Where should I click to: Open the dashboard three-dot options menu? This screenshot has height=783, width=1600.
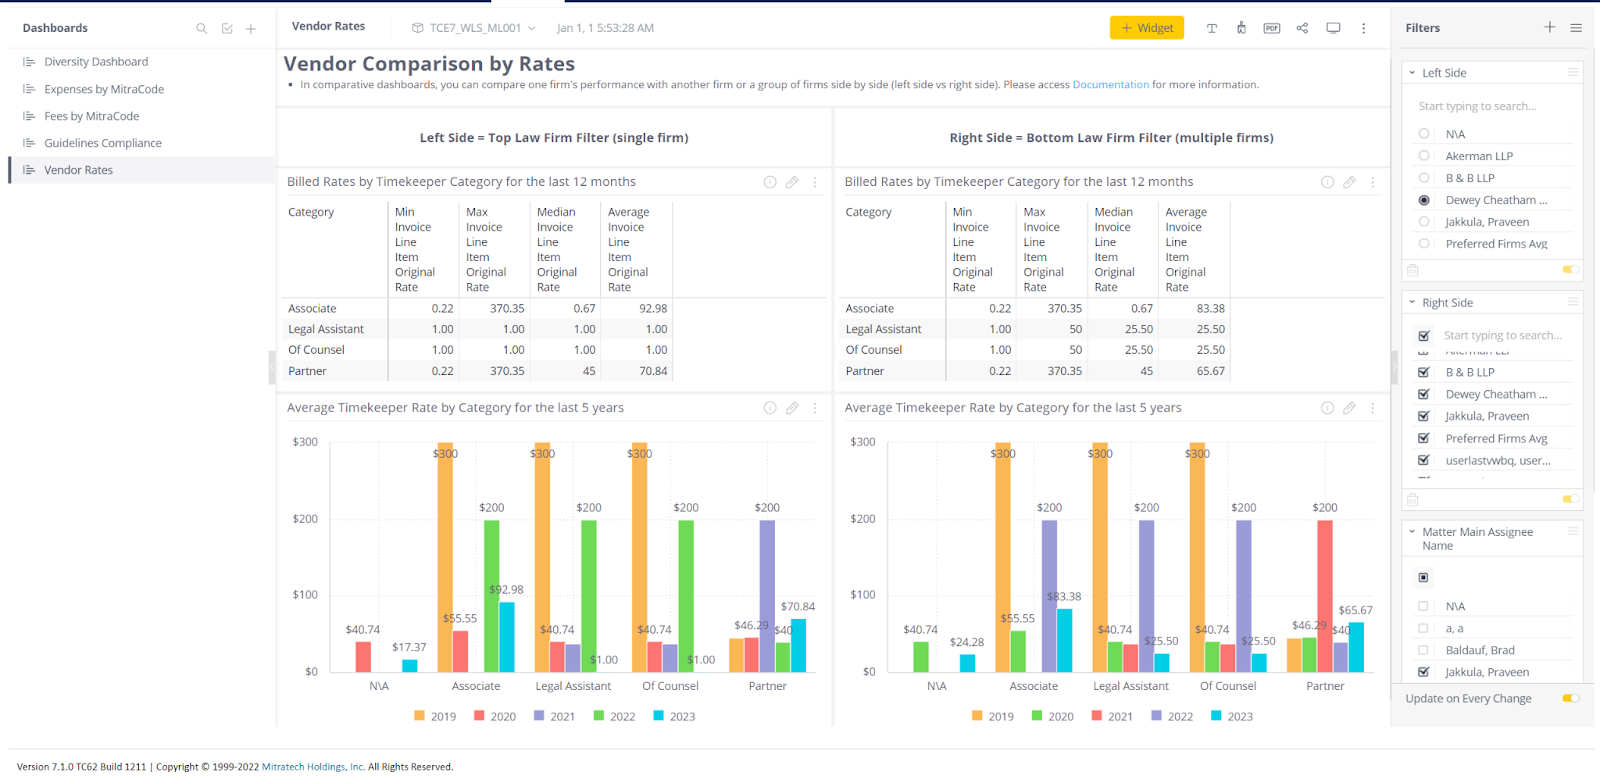1363,28
